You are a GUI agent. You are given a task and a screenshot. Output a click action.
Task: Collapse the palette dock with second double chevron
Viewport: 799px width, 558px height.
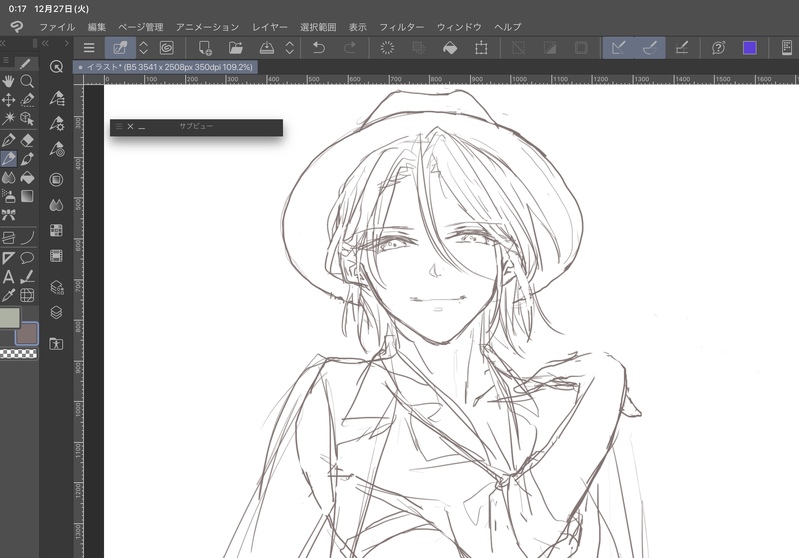[x=45, y=43]
